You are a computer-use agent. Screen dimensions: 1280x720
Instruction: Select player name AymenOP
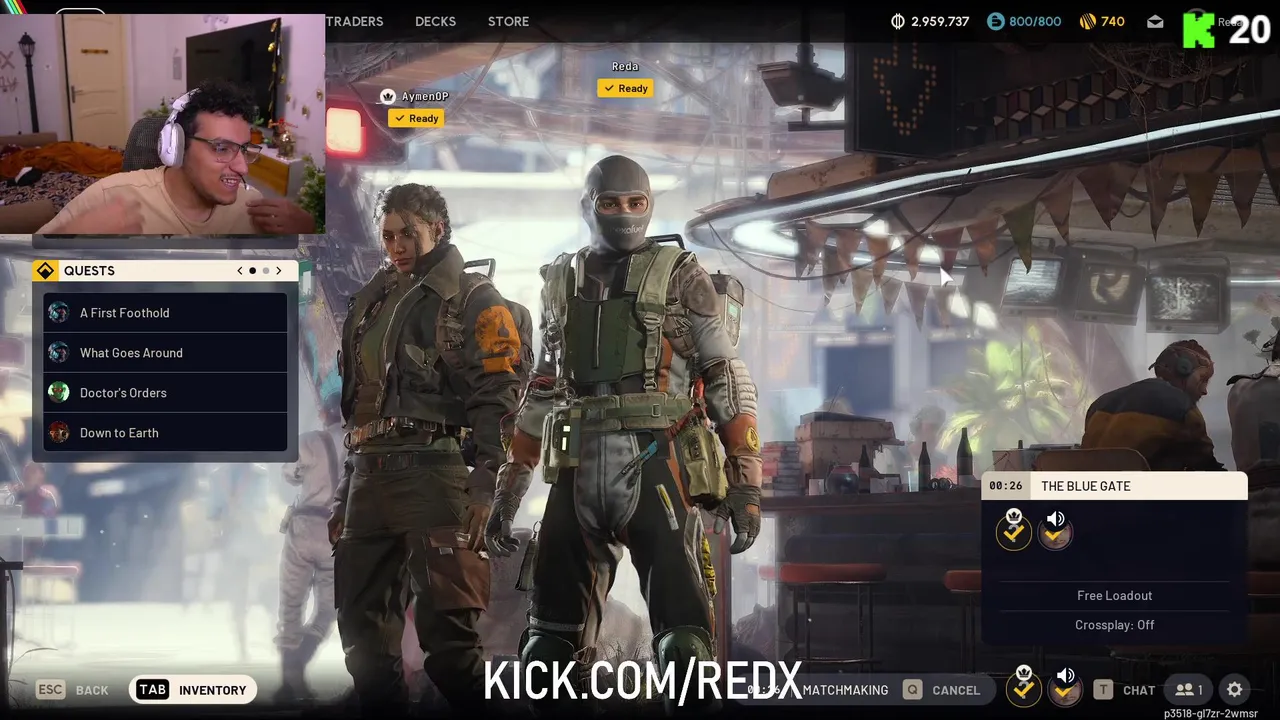click(x=425, y=96)
